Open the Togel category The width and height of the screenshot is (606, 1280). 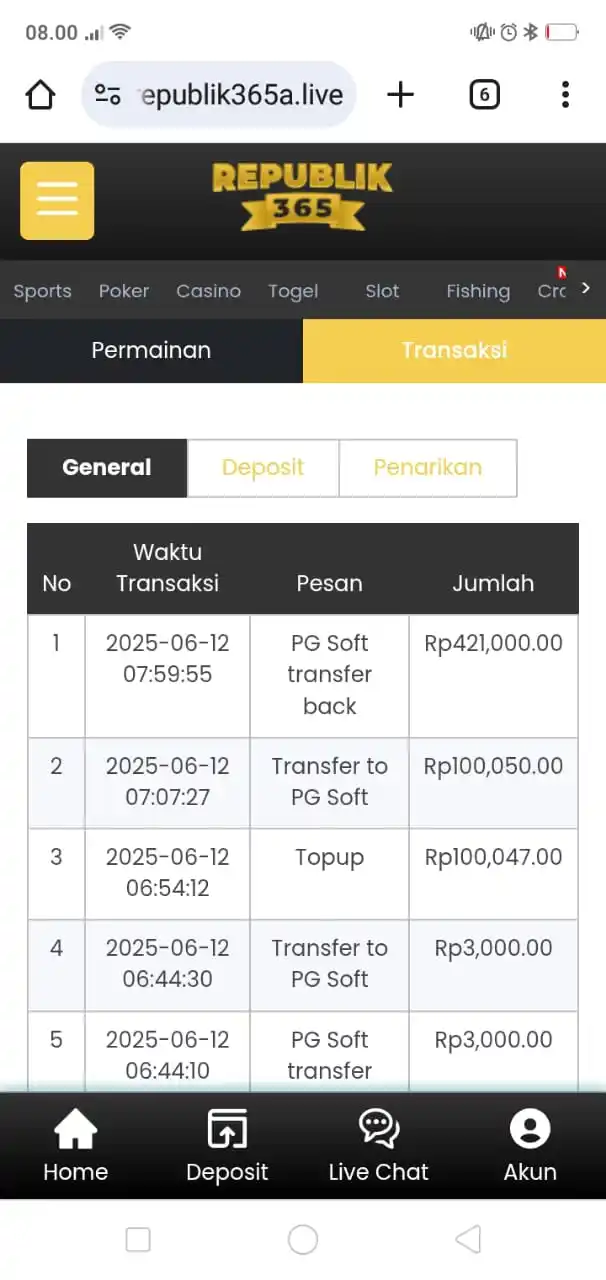pyautogui.click(x=293, y=291)
